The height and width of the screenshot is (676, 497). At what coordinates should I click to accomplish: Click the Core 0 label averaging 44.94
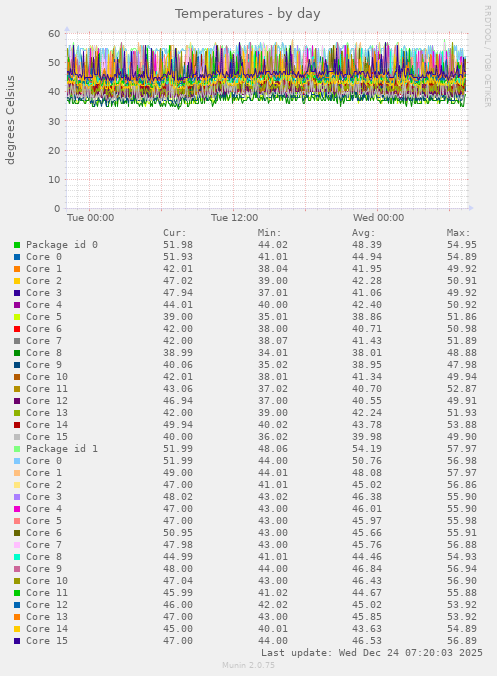coord(44,257)
